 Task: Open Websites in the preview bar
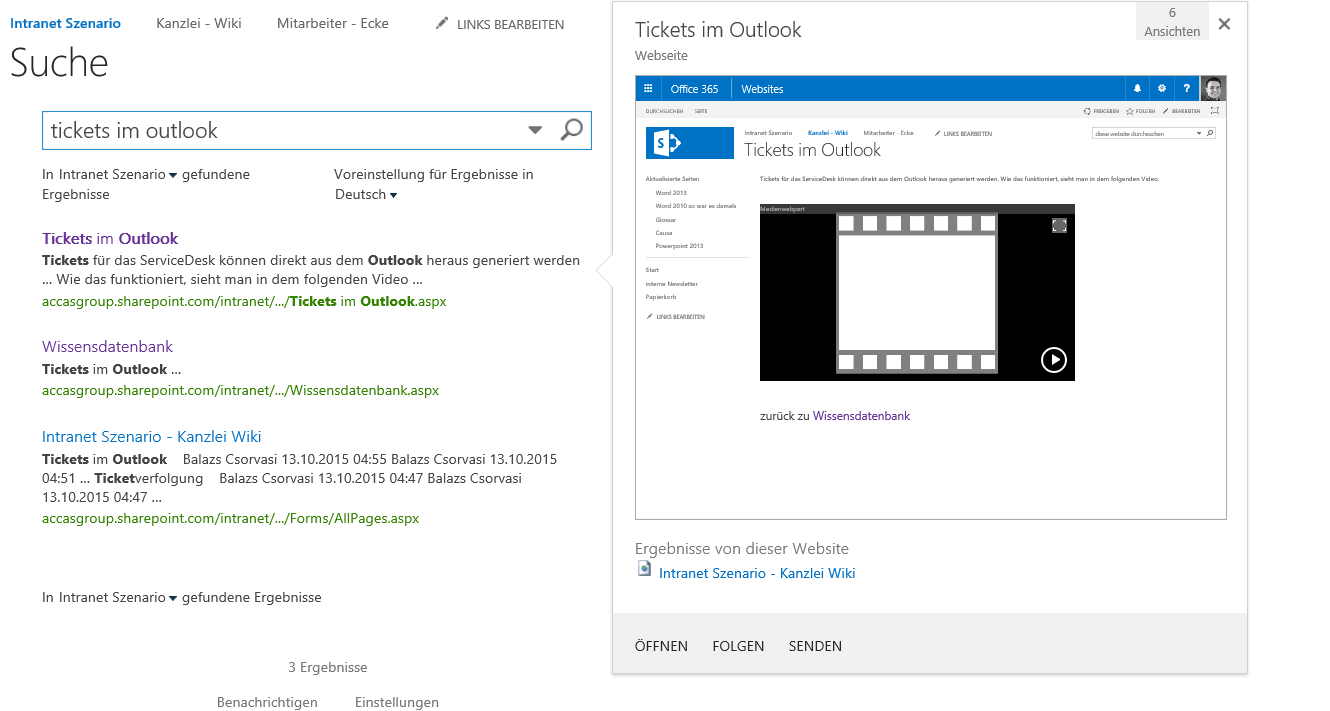pyautogui.click(x=762, y=89)
